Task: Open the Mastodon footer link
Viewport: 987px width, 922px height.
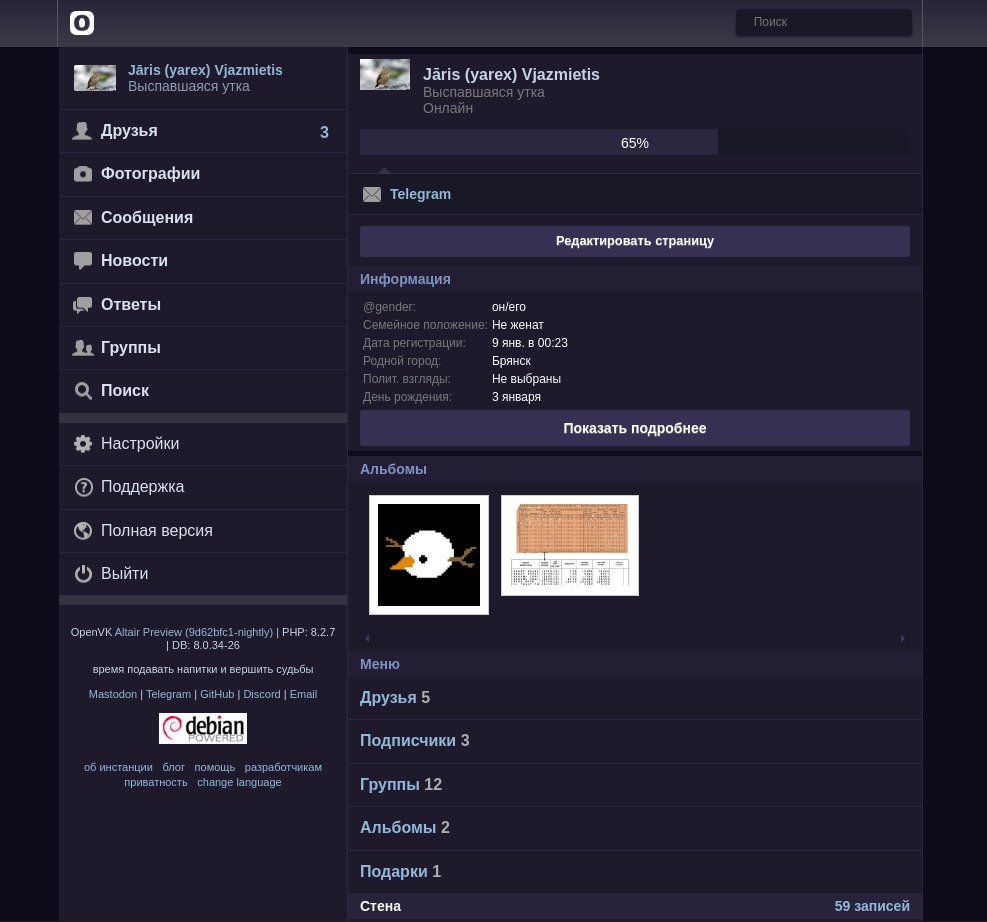Action: click(113, 694)
